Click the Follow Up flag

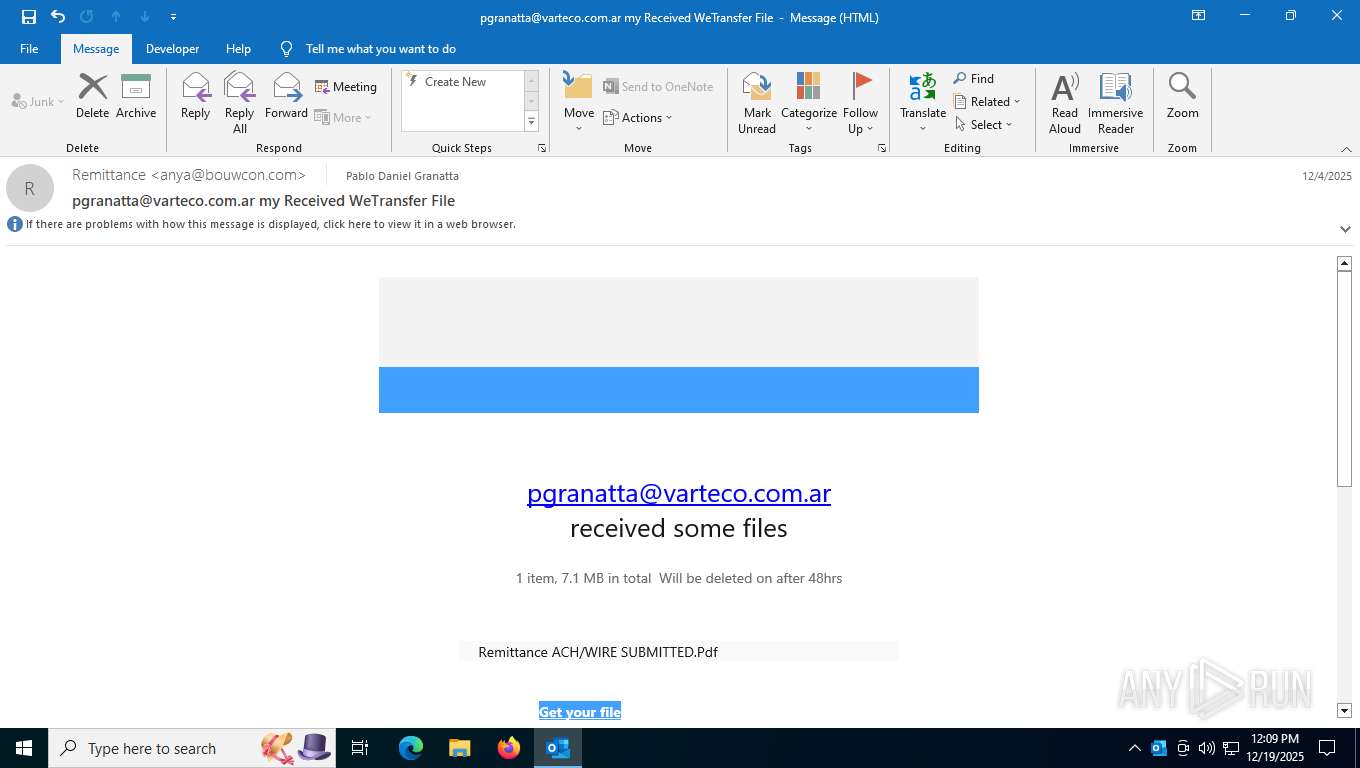tap(860, 102)
